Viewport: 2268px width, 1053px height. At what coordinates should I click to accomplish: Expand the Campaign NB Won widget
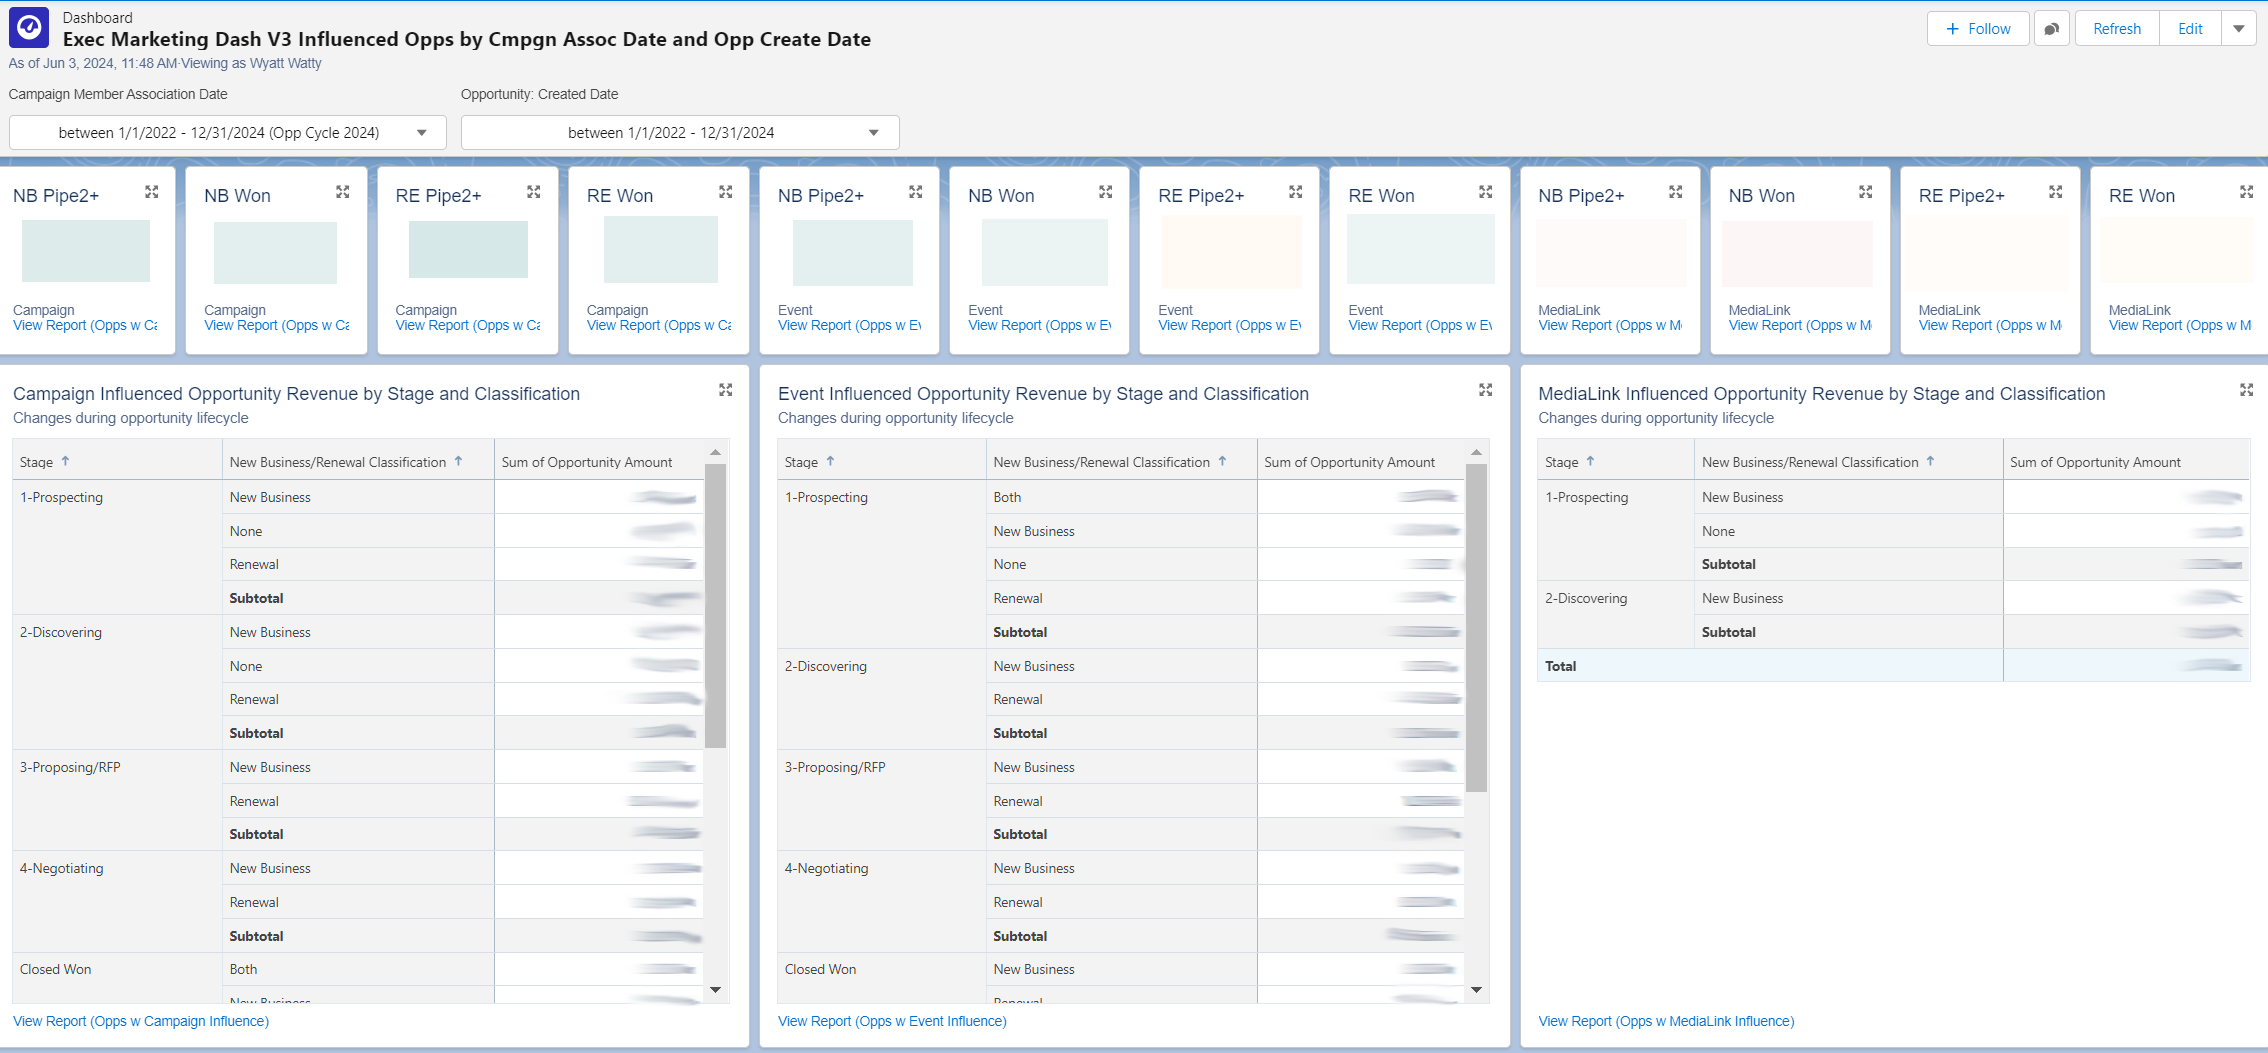(x=343, y=192)
